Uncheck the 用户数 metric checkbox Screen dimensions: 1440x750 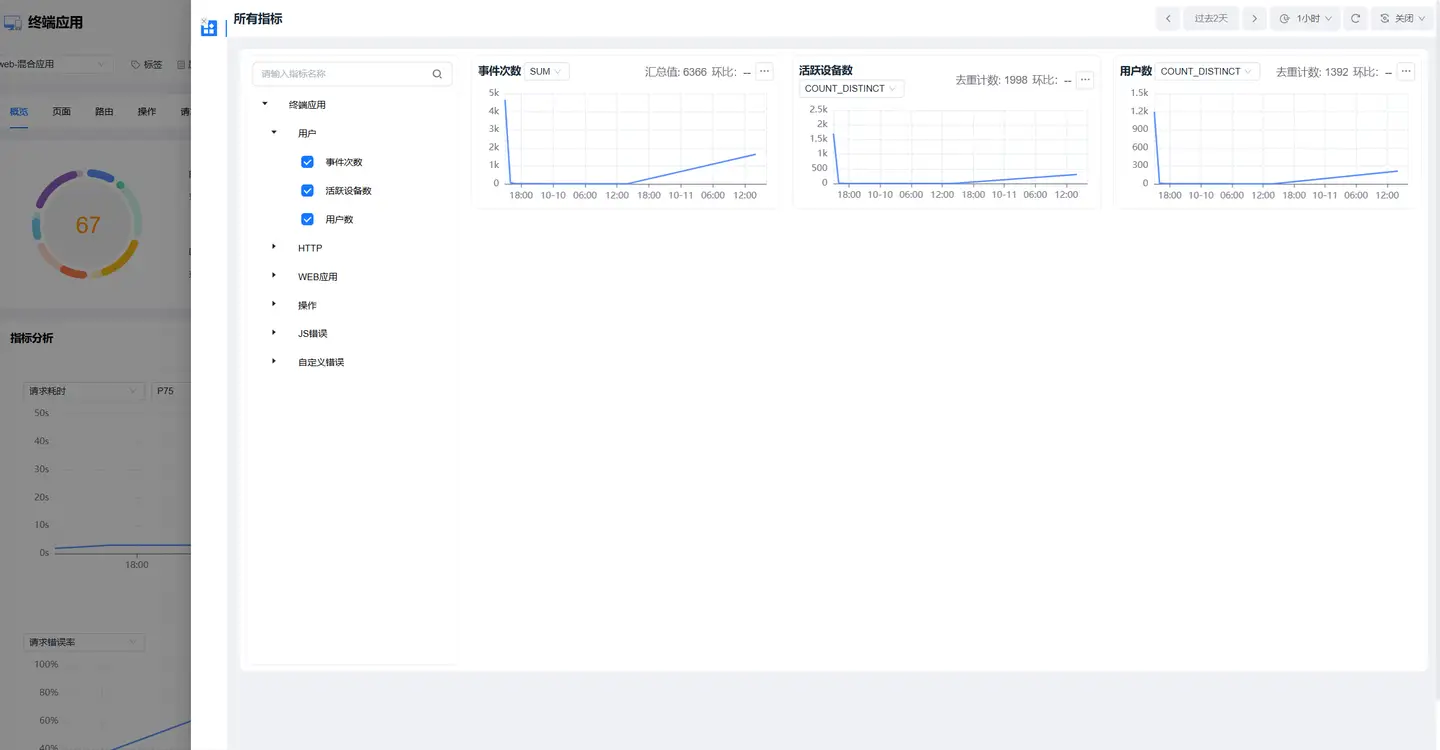[307, 219]
